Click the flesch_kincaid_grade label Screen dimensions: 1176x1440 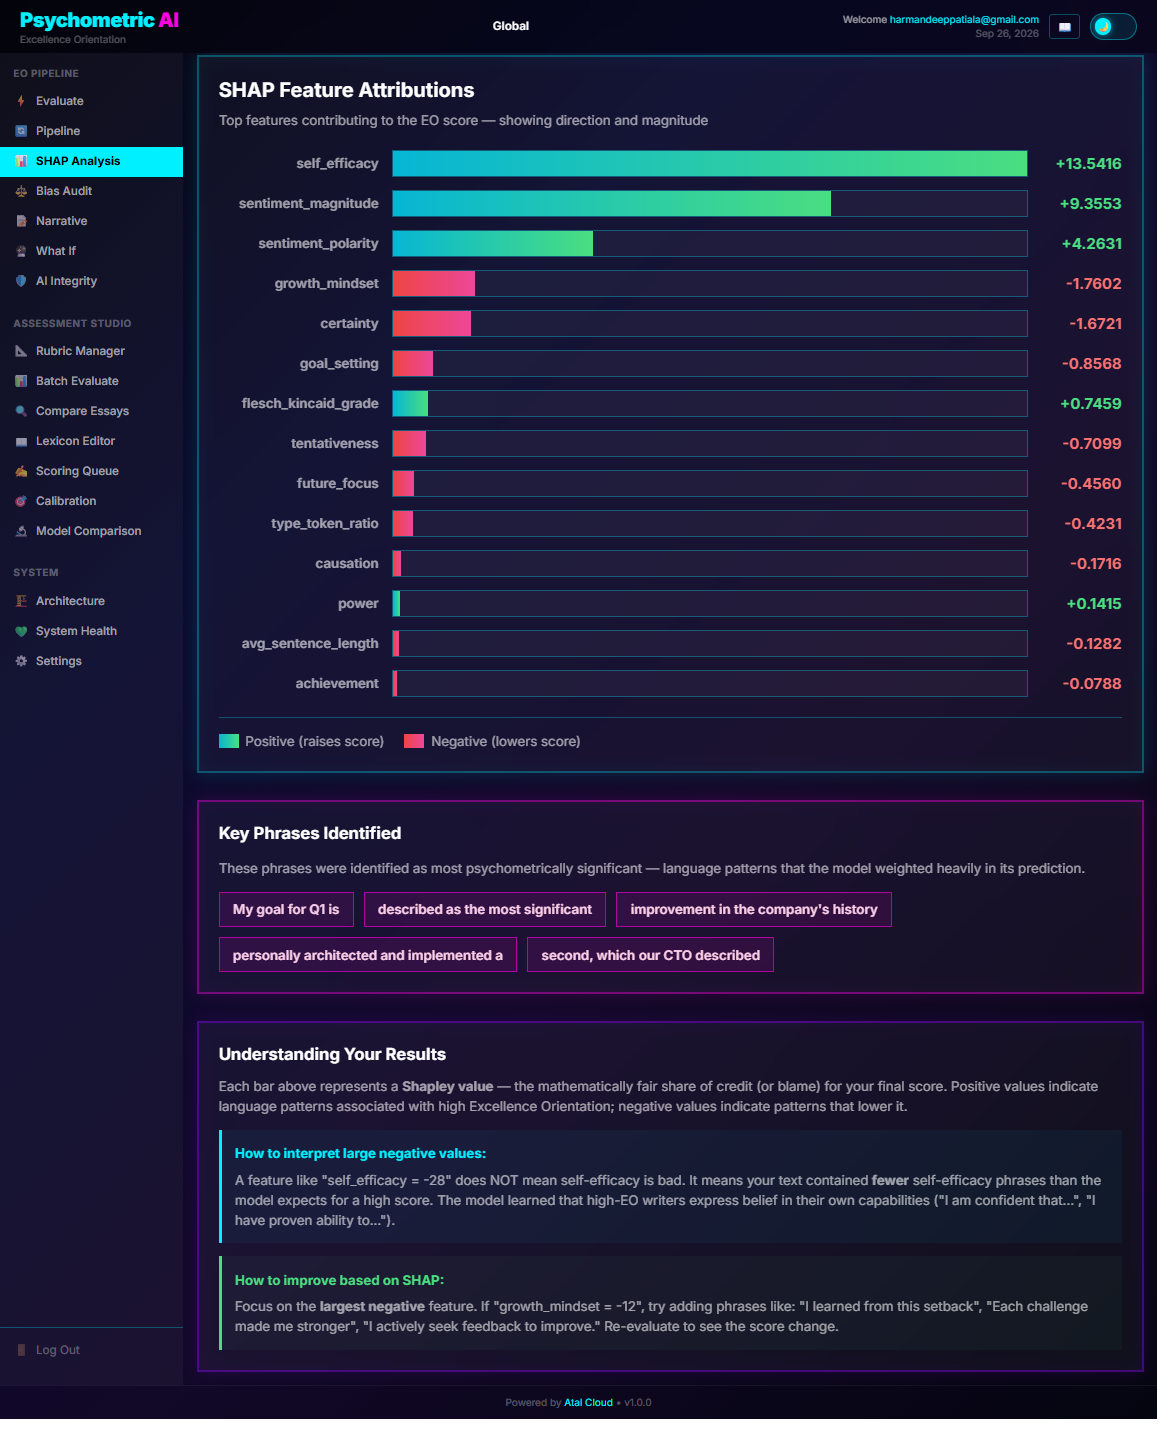pyautogui.click(x=310, y=404)
